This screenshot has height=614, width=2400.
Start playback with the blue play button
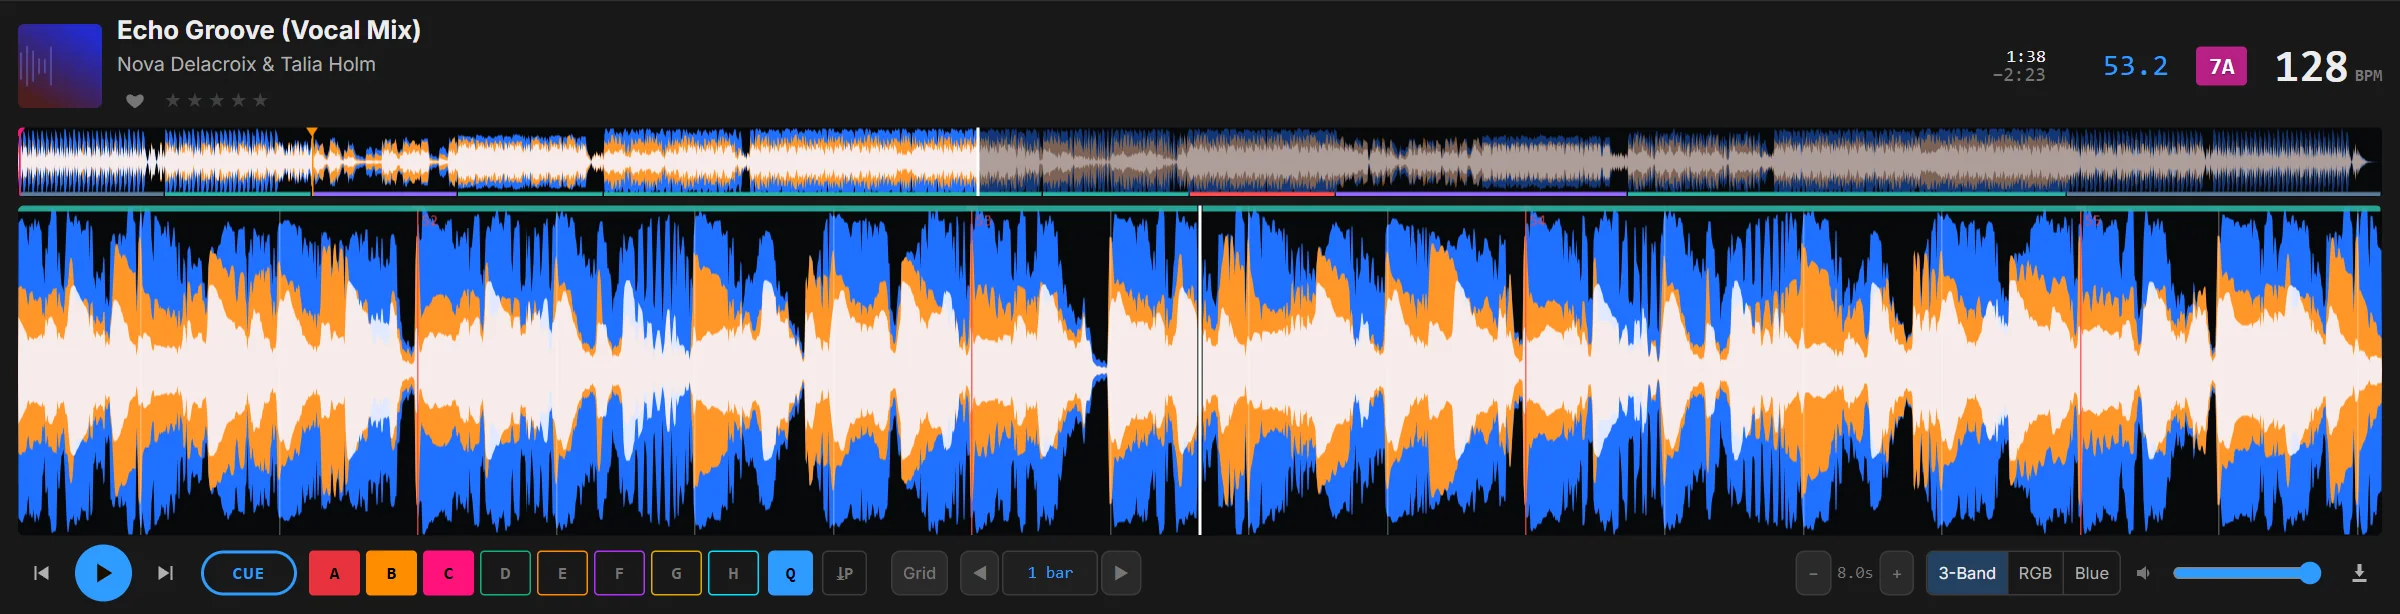(x=103, y=573)
